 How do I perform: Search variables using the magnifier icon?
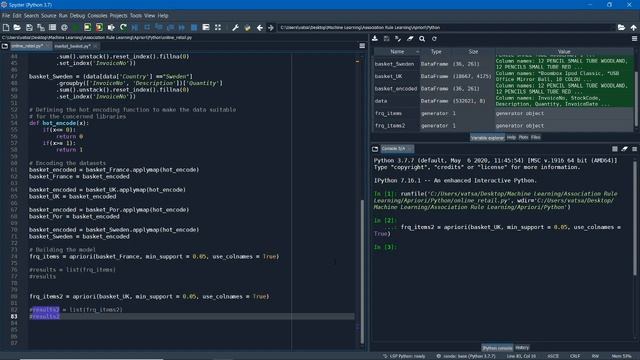(422, 39)
